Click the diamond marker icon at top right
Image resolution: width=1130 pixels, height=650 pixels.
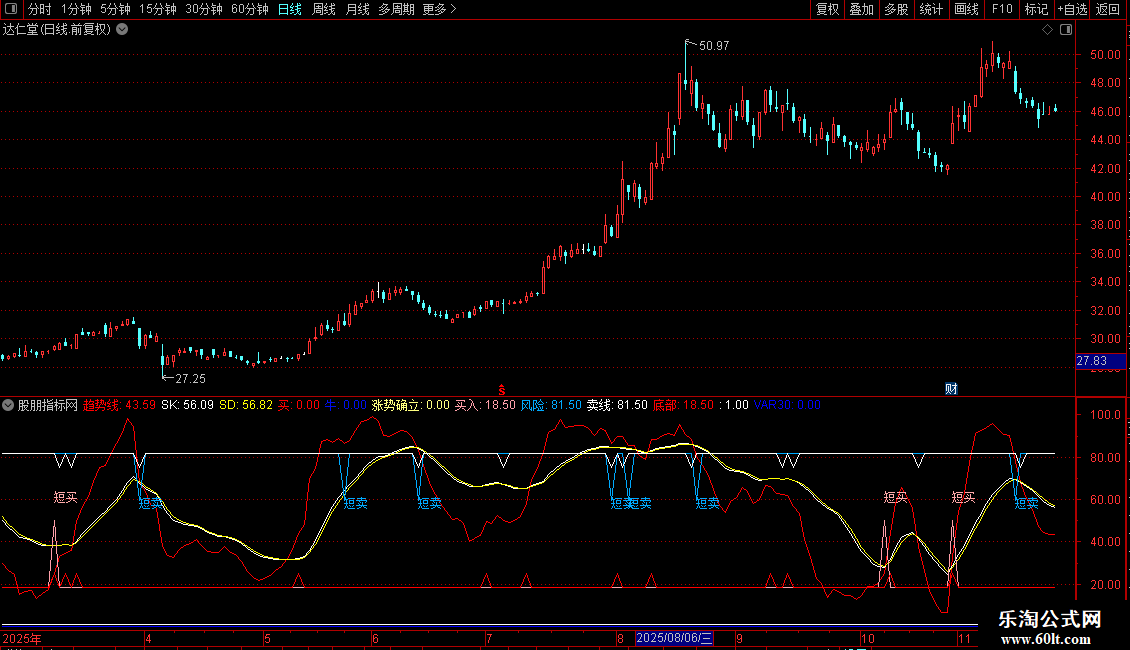(x=1047, y=29)
